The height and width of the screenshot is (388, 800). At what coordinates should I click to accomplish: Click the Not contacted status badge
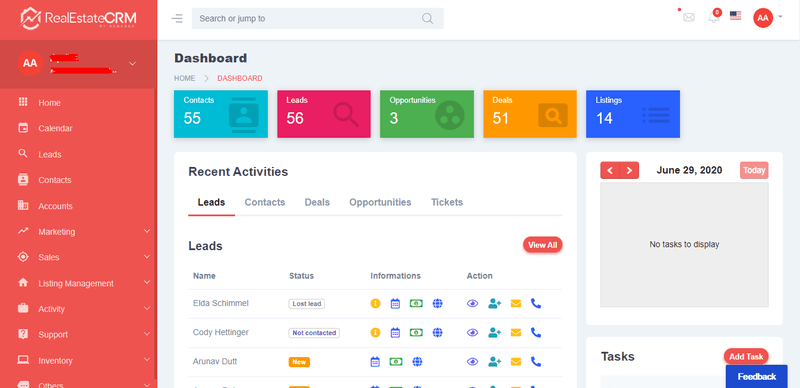pyautogui.click(x=314, y=333)
